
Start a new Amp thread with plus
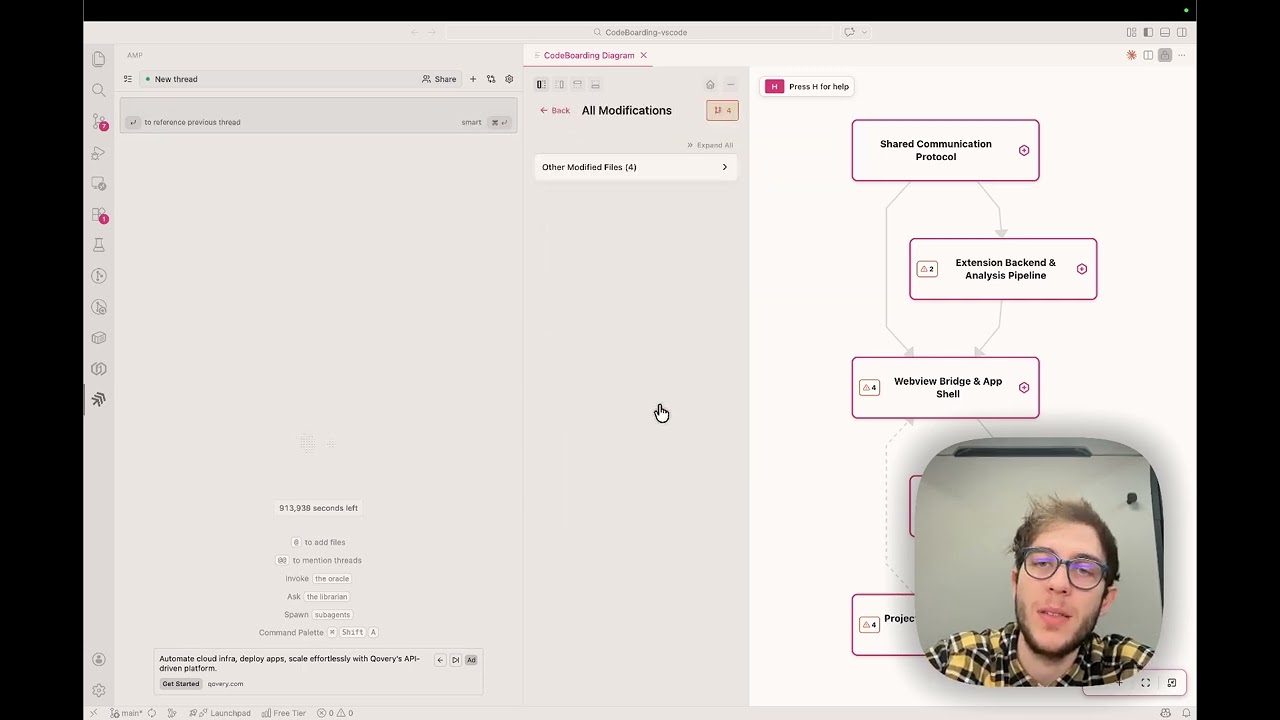[473, 79]
